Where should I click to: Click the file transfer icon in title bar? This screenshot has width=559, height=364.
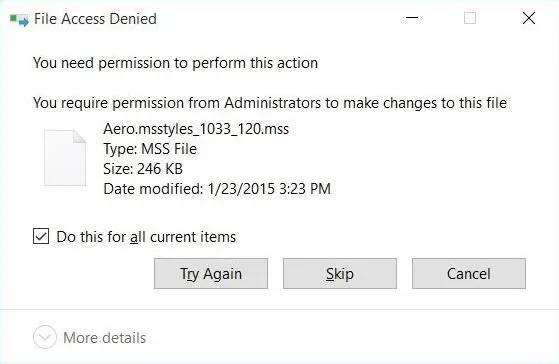(x=19, y=19)
